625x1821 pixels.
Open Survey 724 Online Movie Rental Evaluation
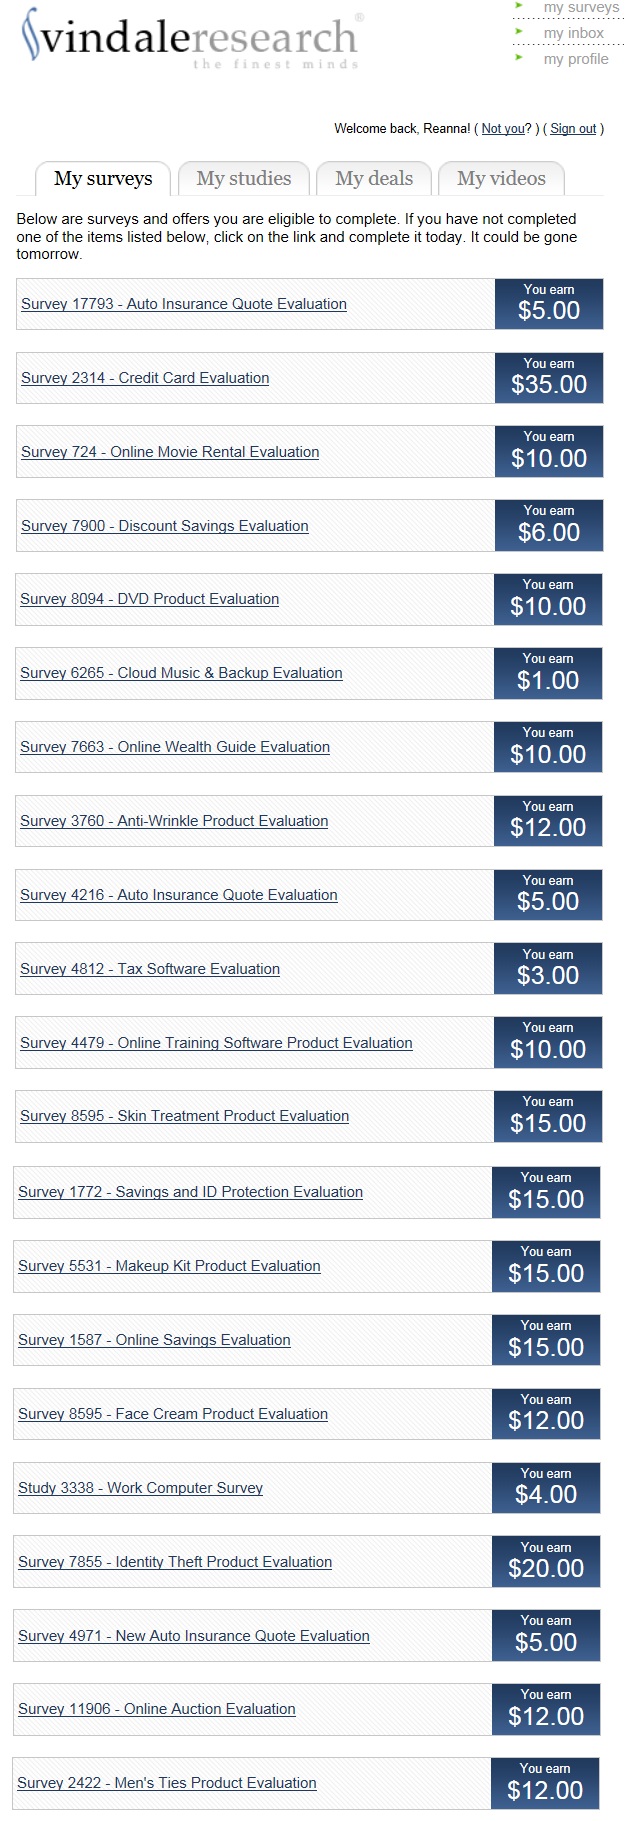pos(170,452)
